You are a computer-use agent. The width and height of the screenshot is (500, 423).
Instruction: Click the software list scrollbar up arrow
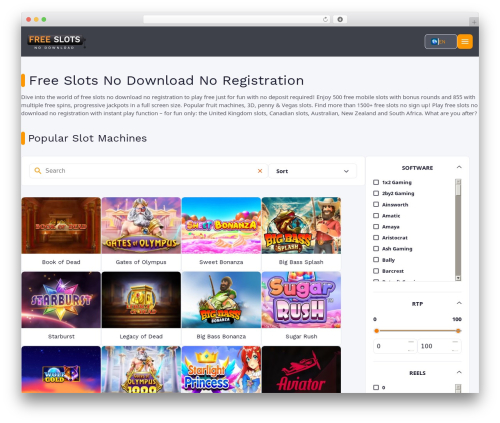458,182
